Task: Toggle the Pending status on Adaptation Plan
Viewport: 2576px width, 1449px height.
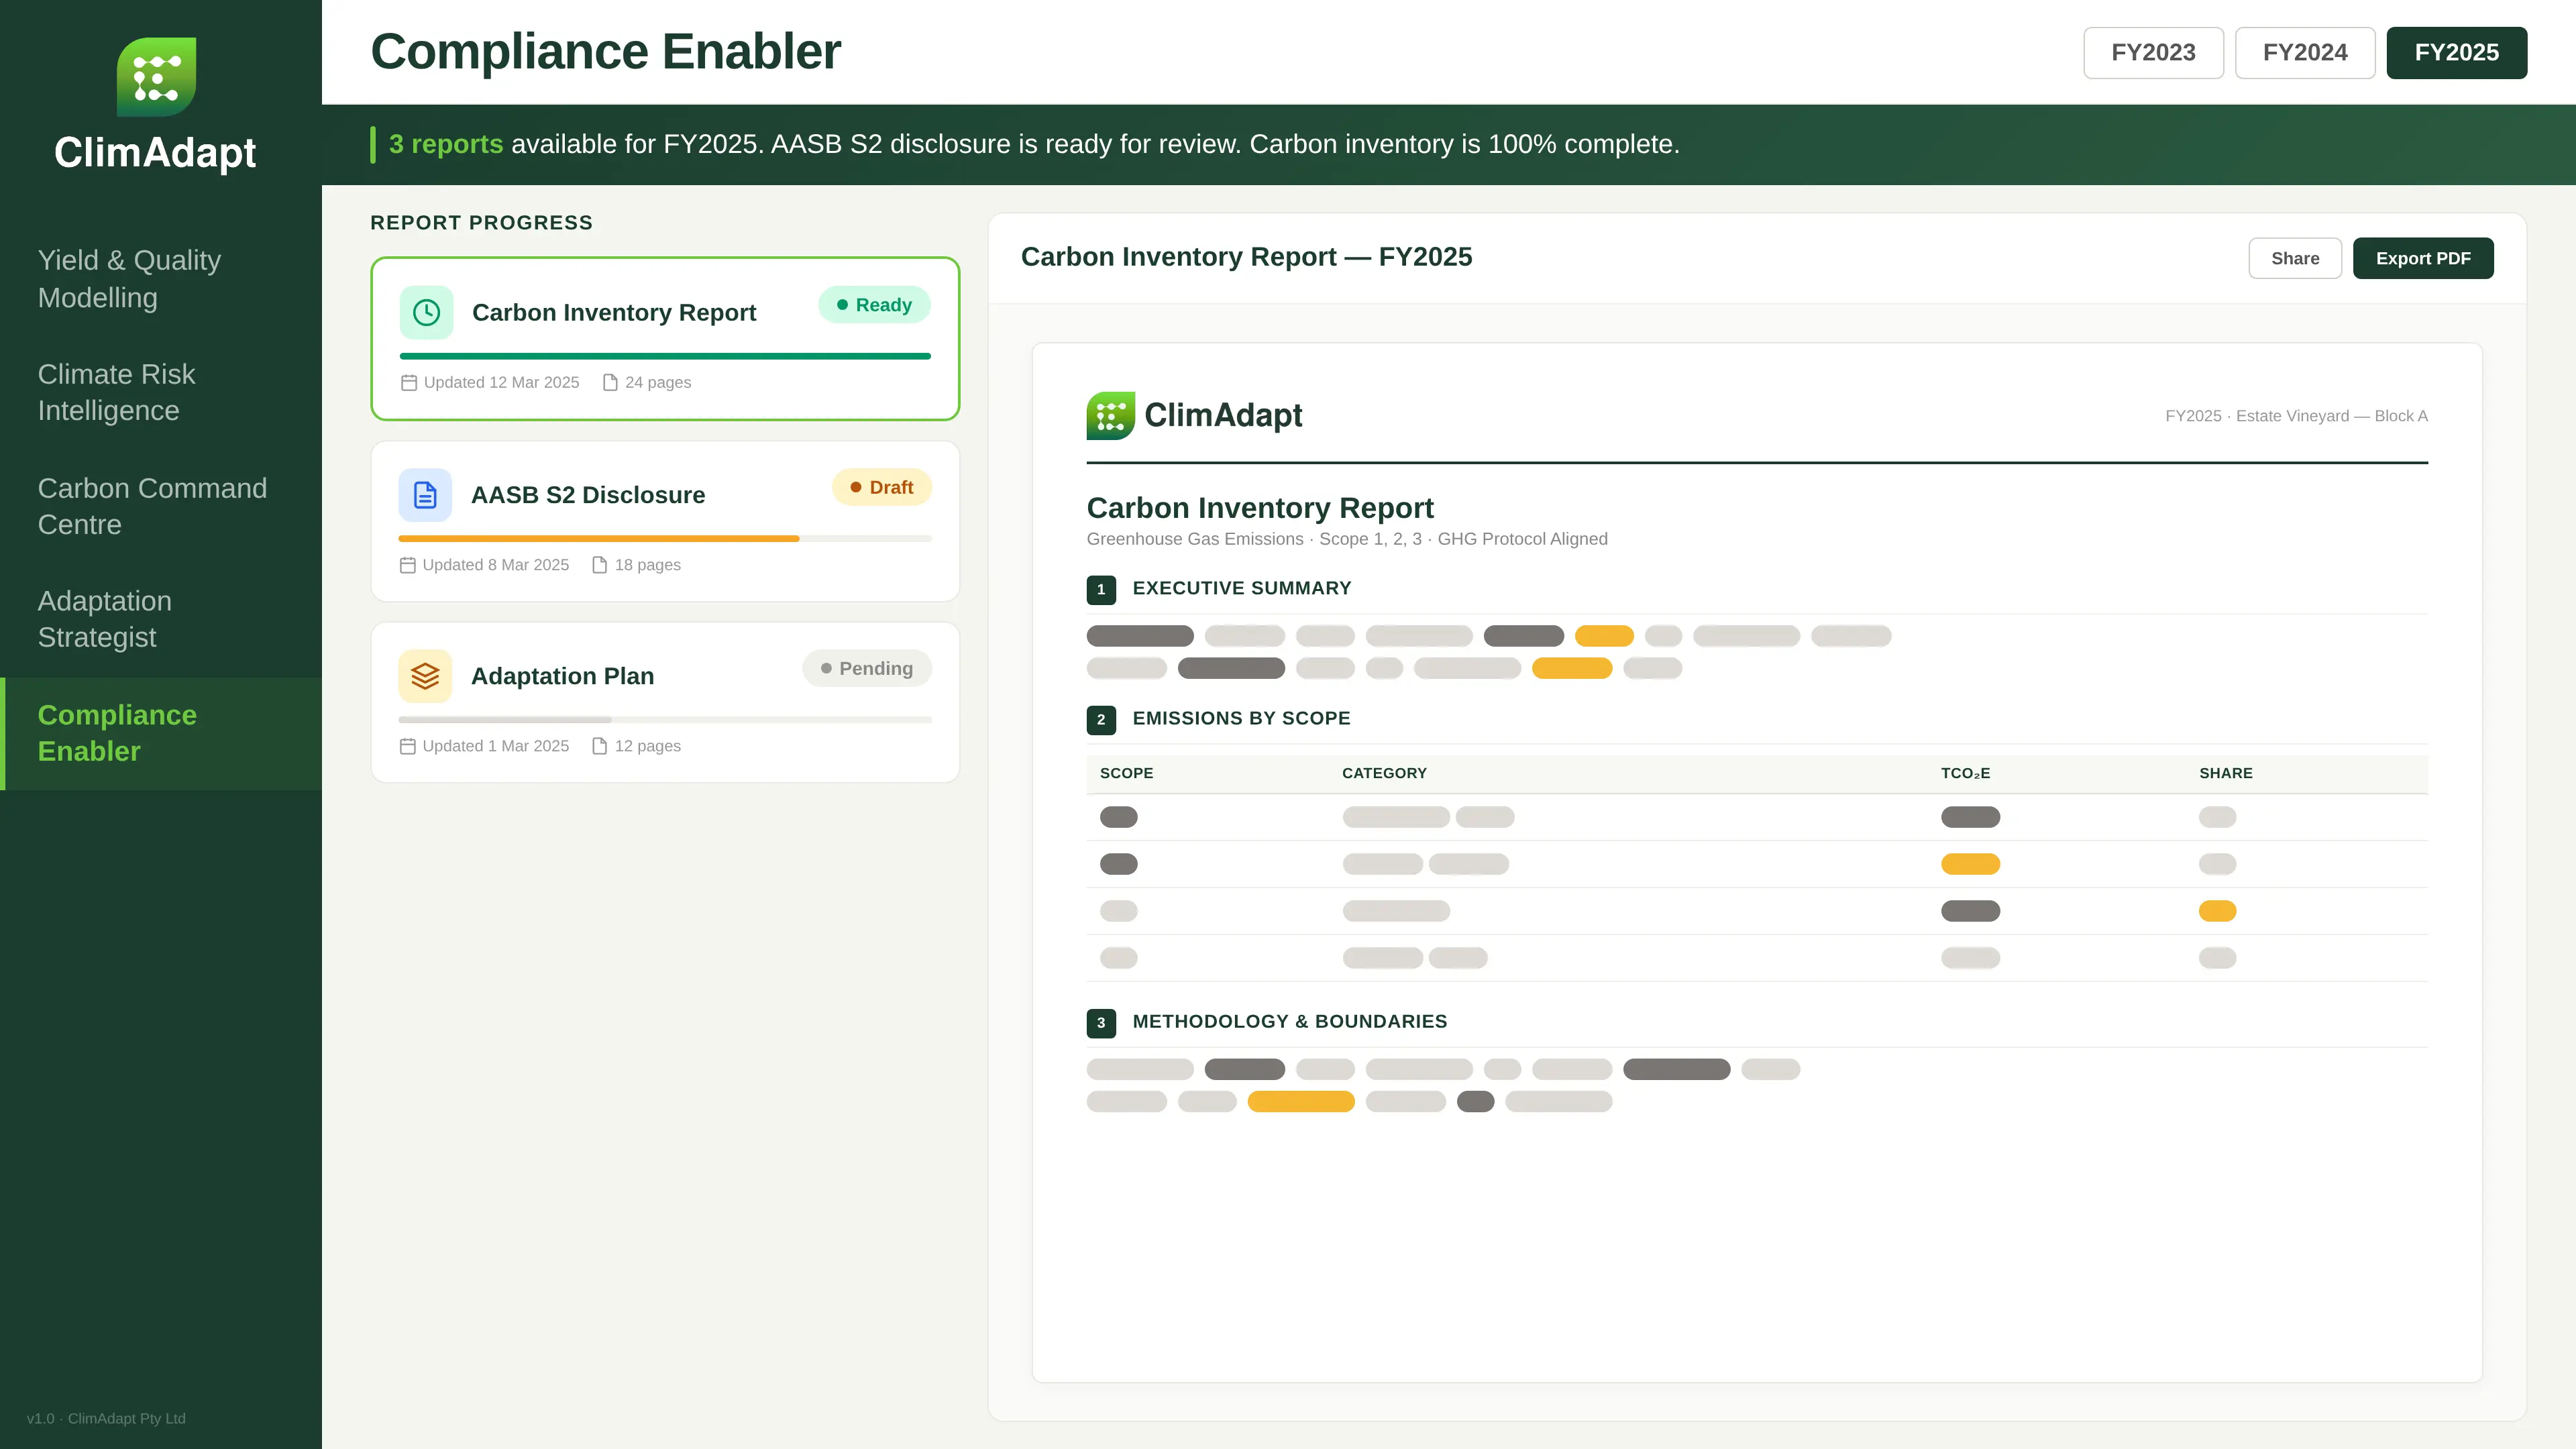Action: [x=866, y=668]
